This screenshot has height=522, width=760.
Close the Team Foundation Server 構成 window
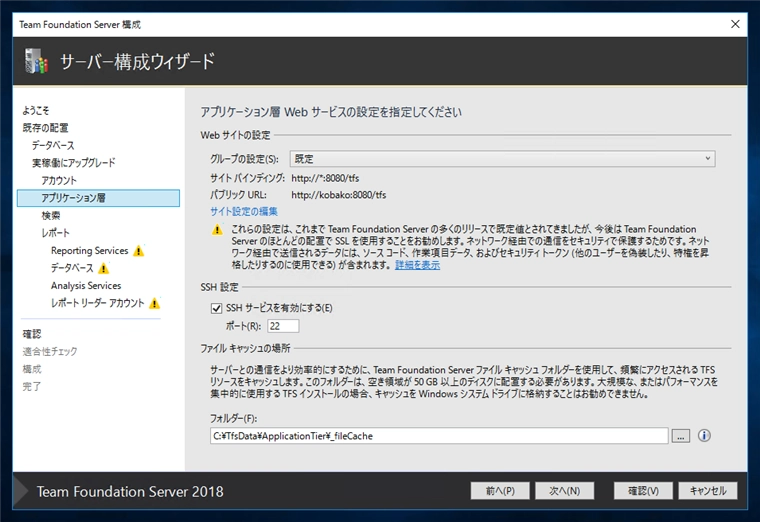735,24
